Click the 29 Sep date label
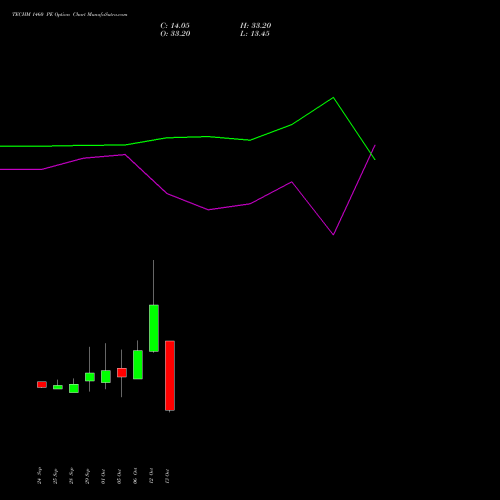Screen dimensions: 500x500 click(87, 476)
